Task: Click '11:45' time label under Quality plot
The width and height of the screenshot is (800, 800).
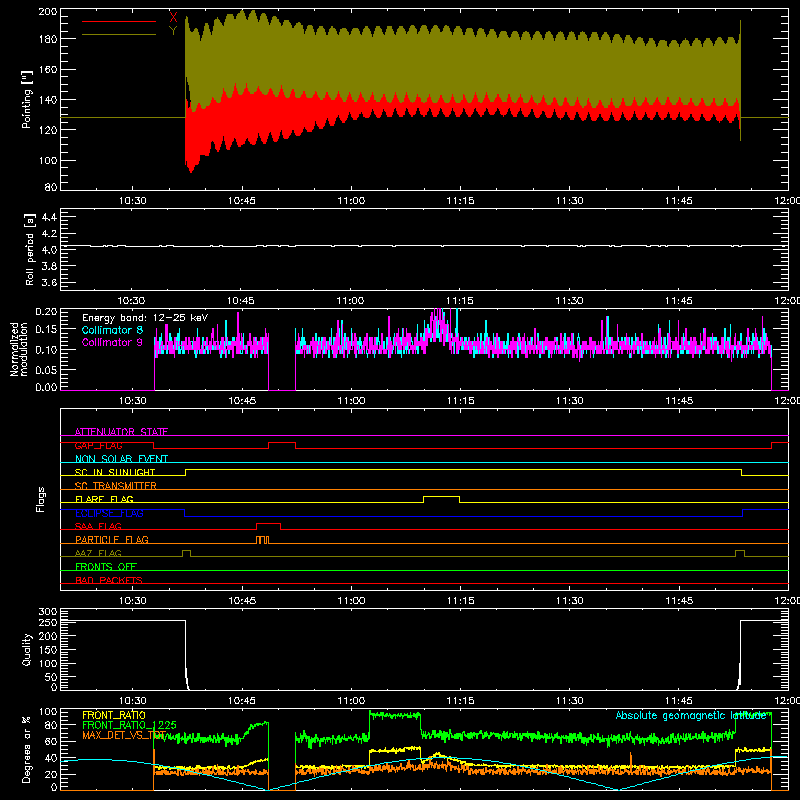Action: 679,701
